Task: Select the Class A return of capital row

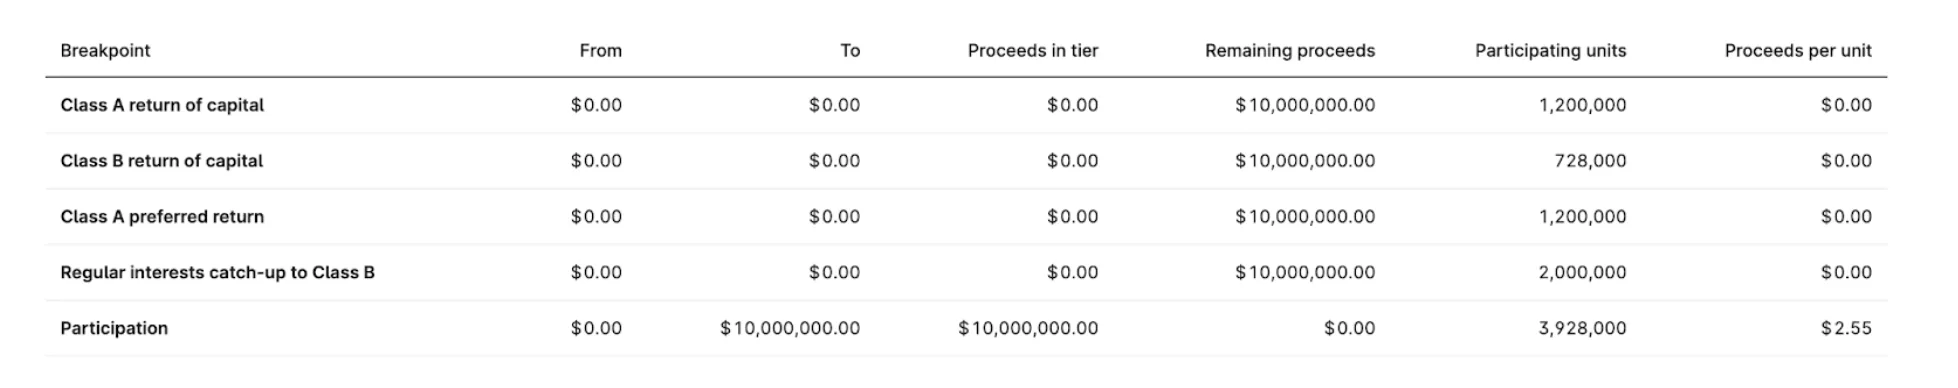Action: [966, 105]
